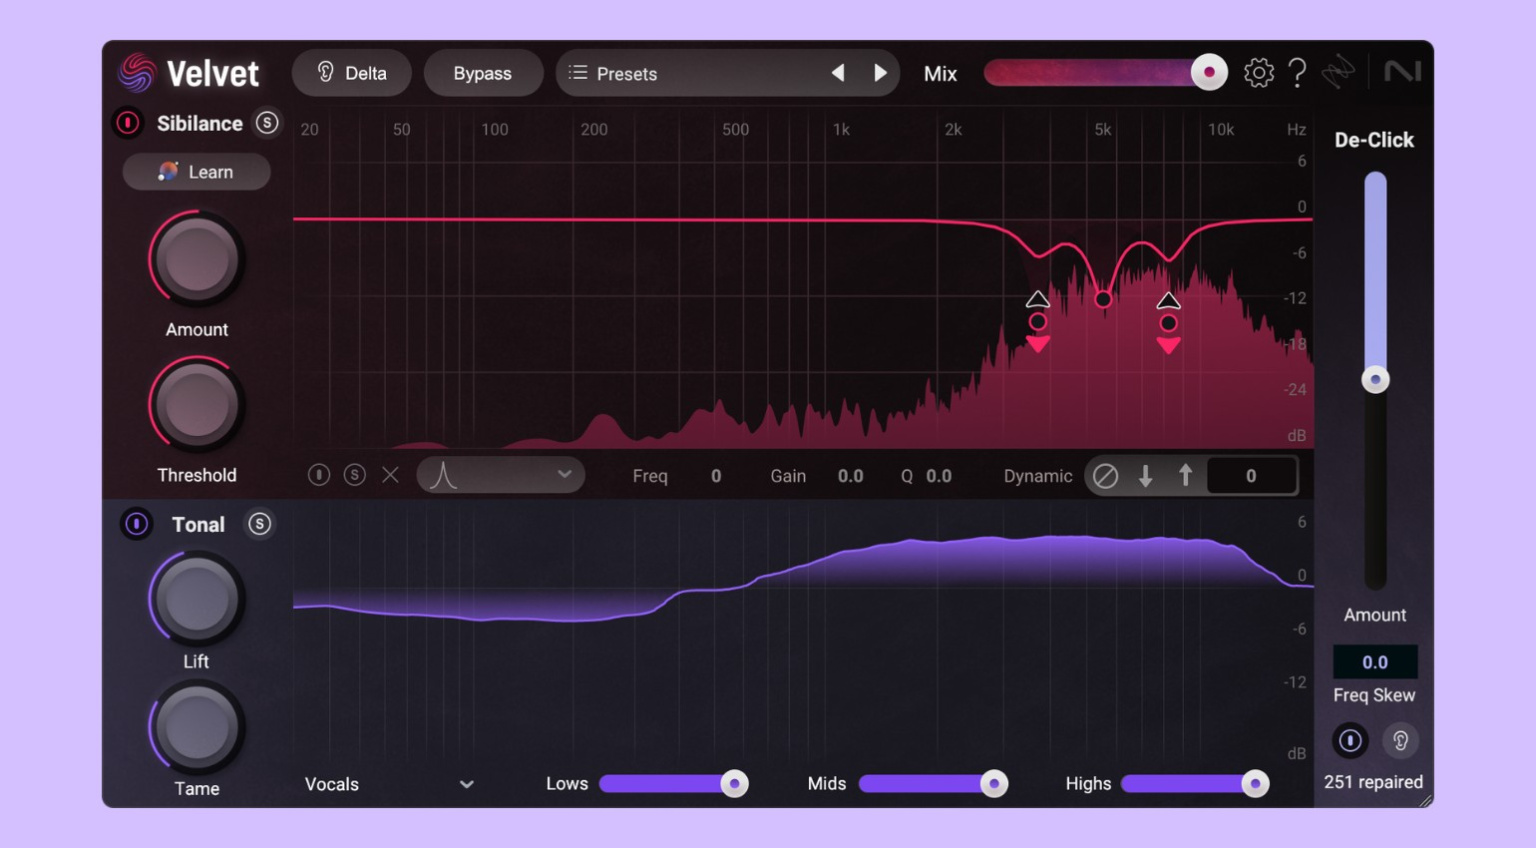
Task: Toggle the De-Click power button
Action: tap(1350, 741)
